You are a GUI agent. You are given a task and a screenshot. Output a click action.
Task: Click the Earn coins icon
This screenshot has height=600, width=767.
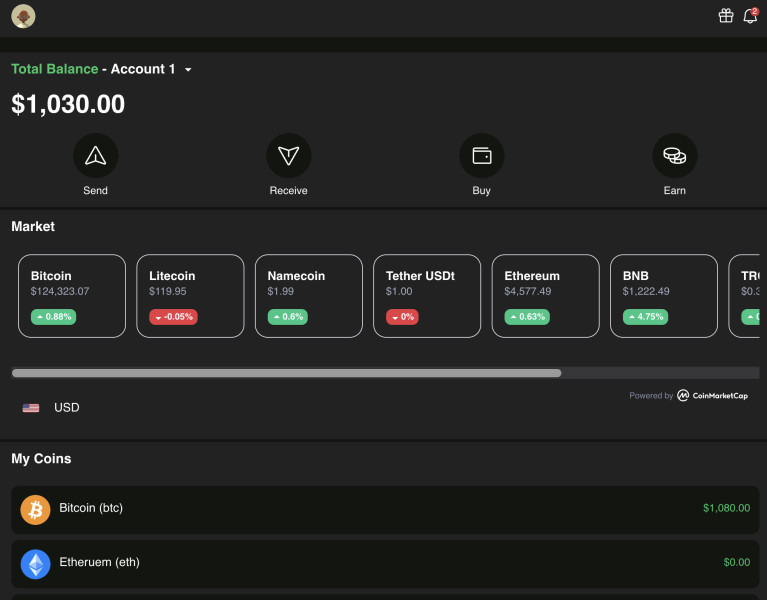[675, 156]
